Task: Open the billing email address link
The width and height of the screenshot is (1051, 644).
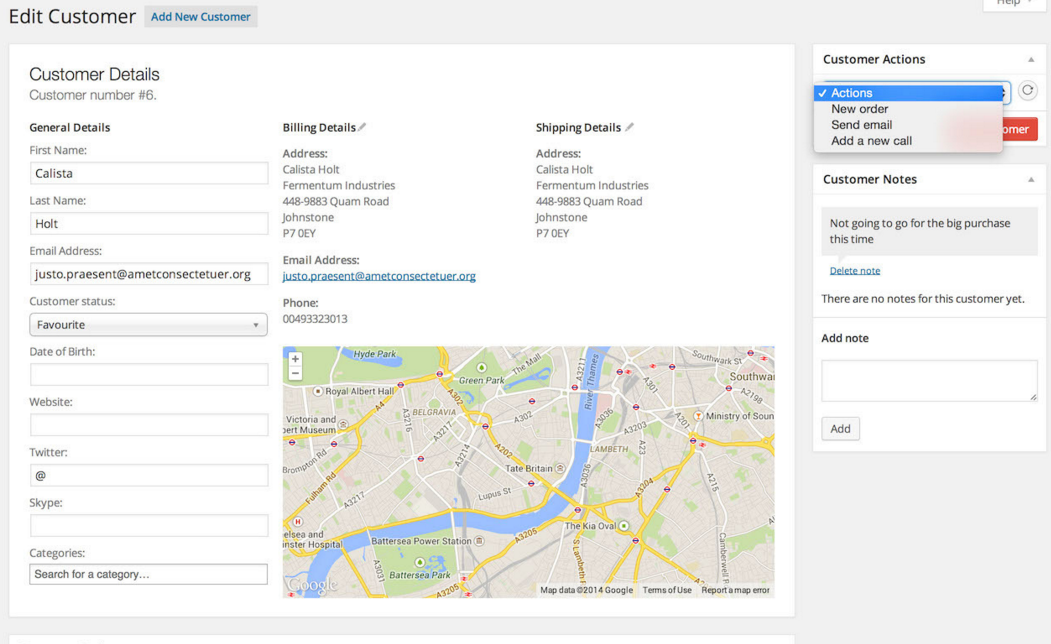Action: [x=379, y=276]
